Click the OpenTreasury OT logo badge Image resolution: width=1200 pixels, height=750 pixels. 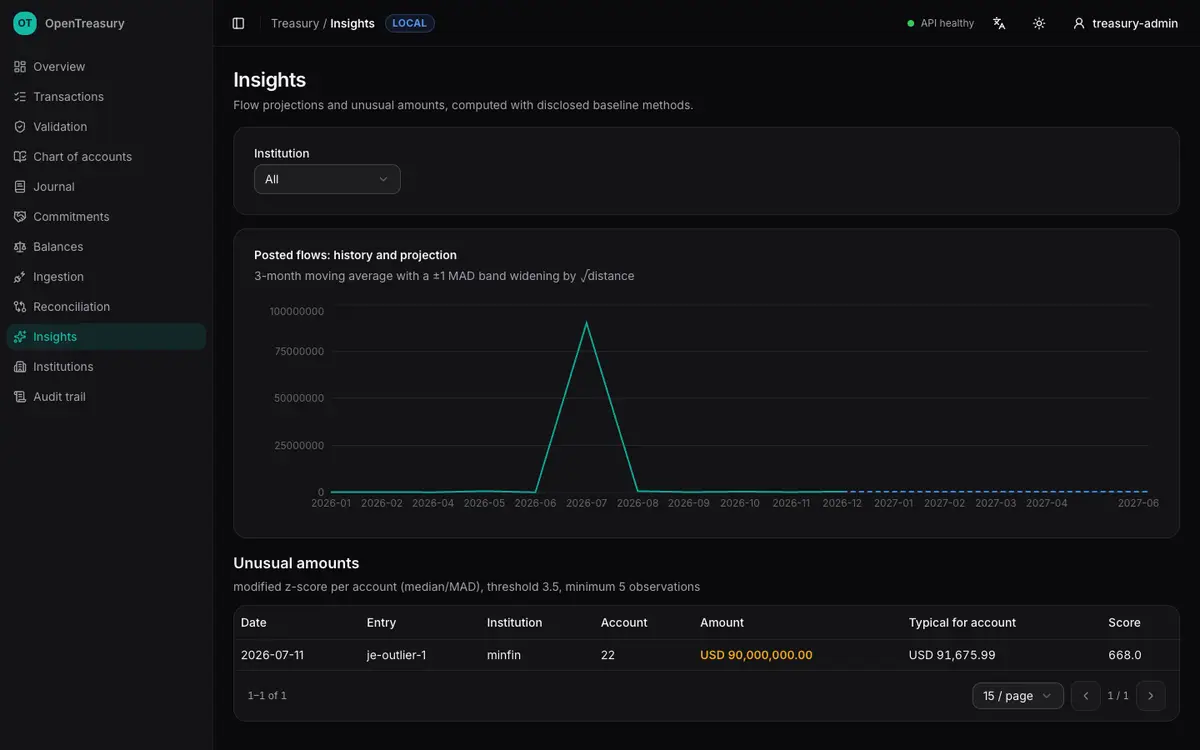coord(25,23)
